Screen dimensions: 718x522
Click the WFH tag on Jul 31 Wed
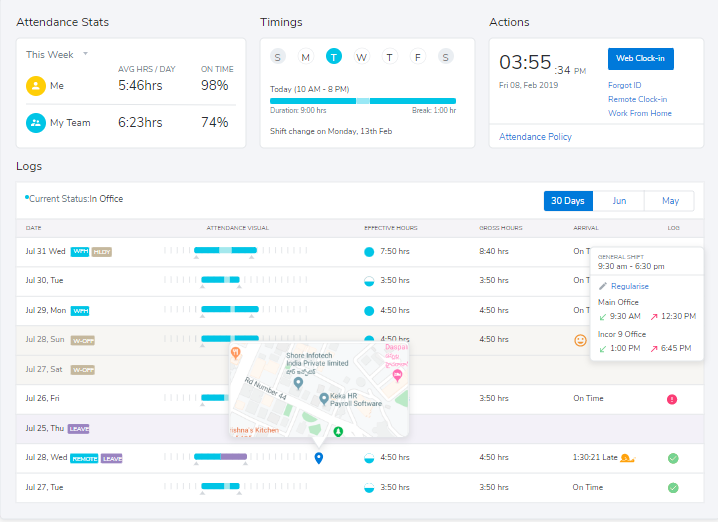(80, 252)
